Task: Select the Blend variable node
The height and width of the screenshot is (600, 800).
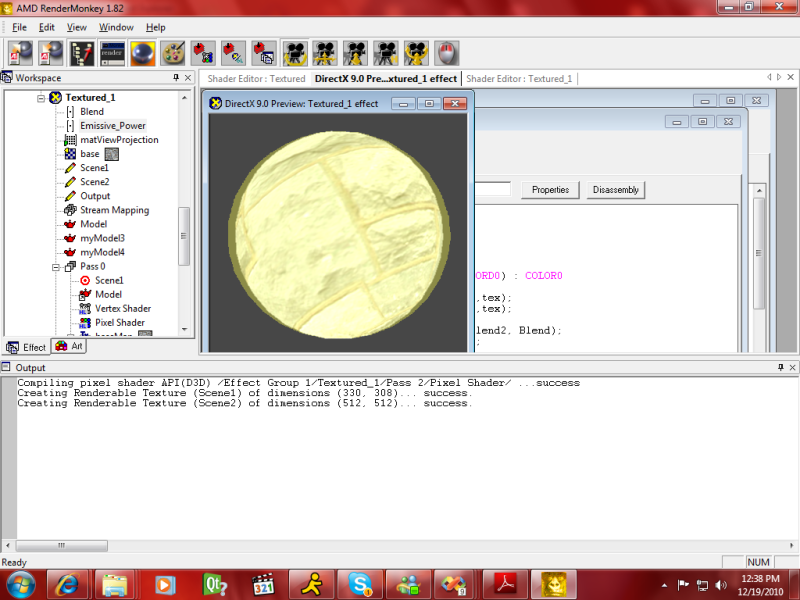Action: [92, 112]
